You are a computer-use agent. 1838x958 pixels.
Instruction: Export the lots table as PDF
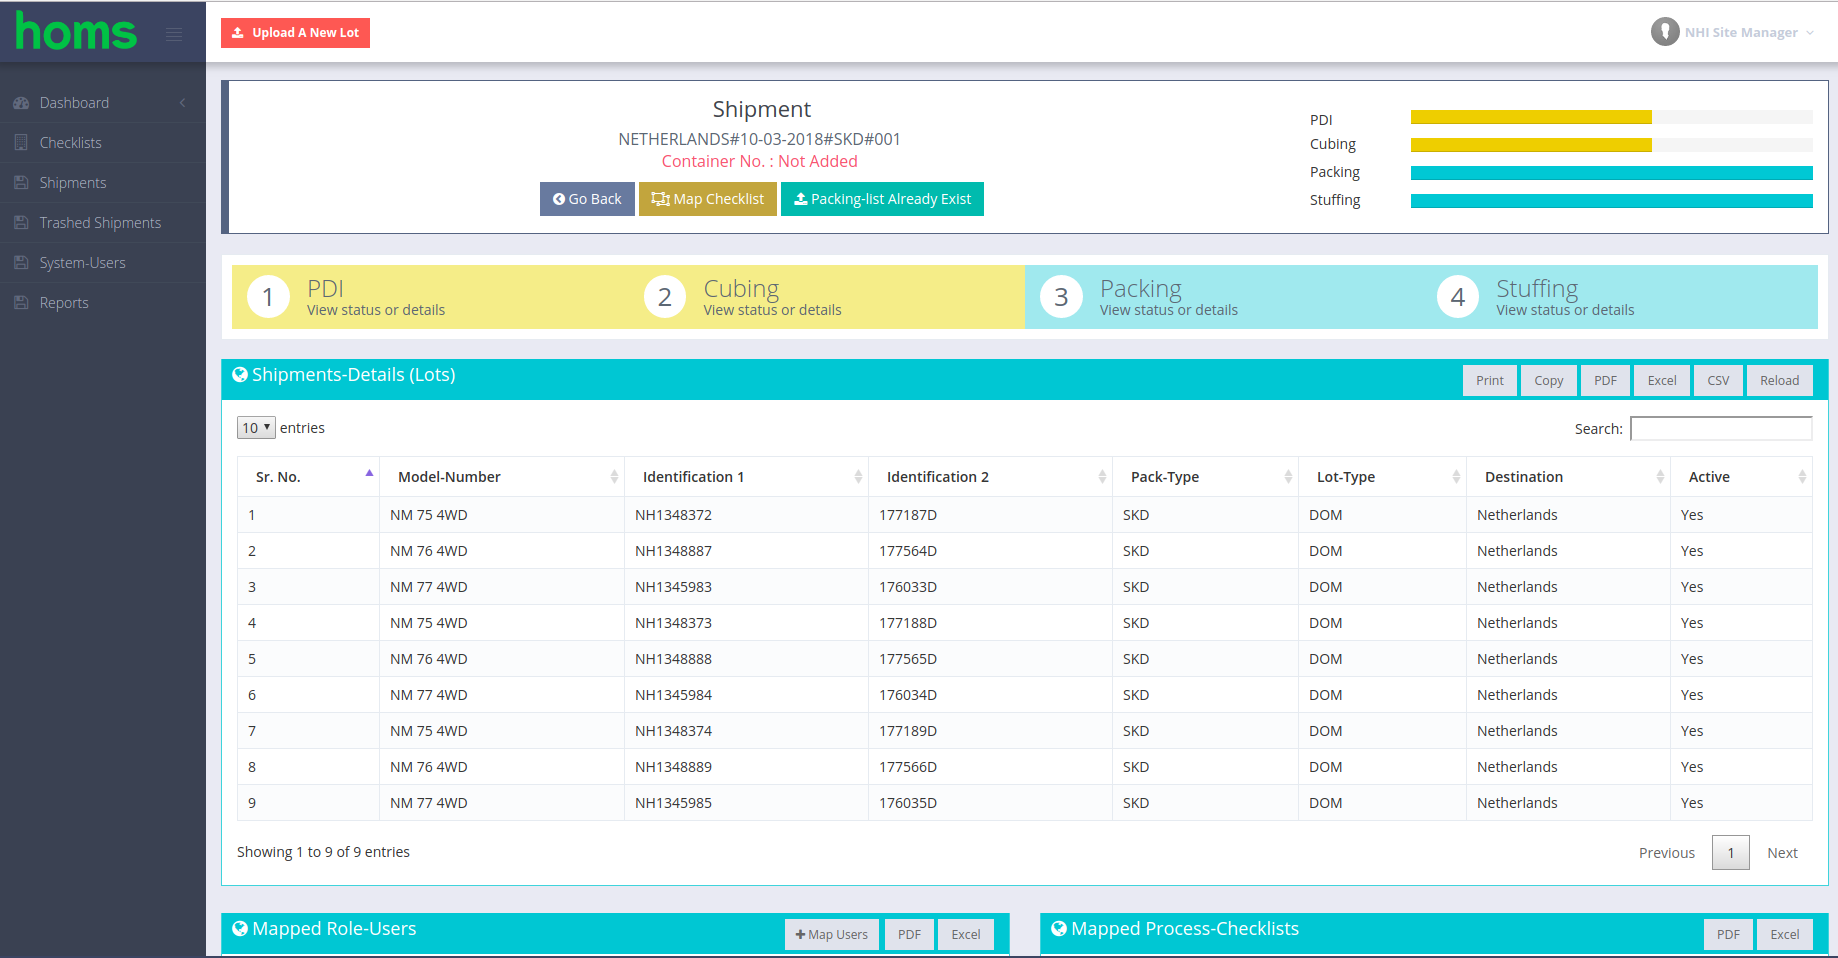(1605, 381)
